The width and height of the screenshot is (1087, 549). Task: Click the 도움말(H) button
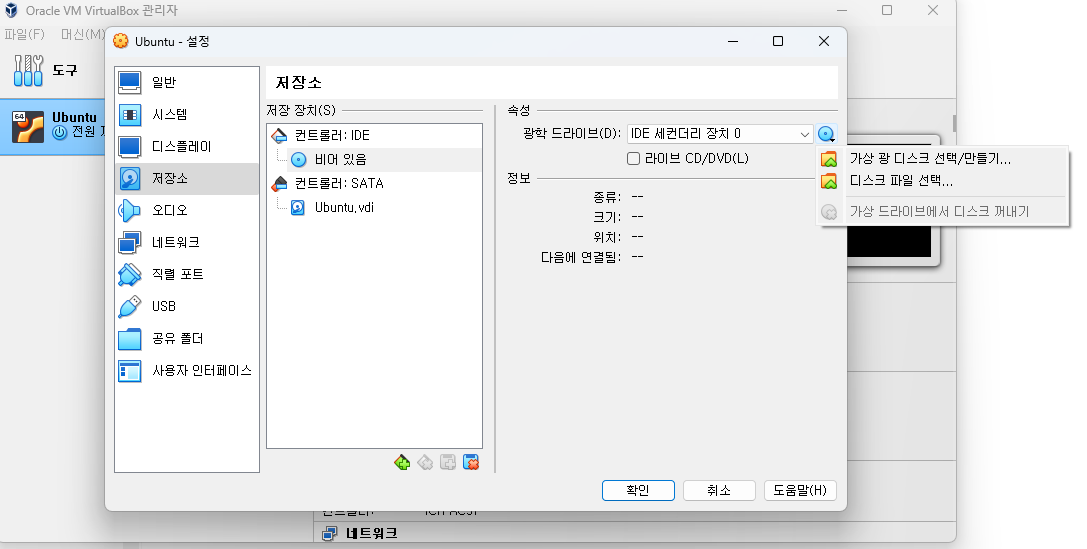(x=800, y=490)
